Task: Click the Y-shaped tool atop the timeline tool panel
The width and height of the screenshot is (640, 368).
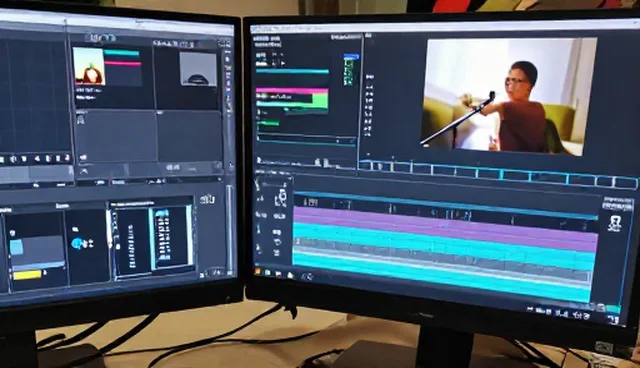Action: pos(257,185)
